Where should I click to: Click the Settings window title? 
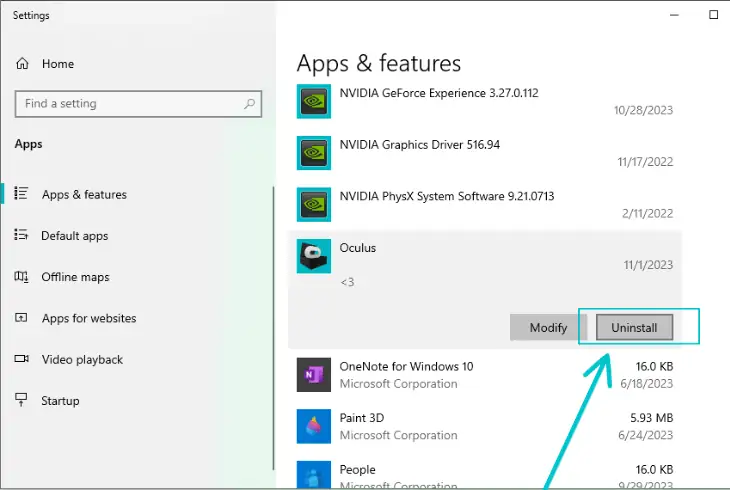click(x=31, y=15)
